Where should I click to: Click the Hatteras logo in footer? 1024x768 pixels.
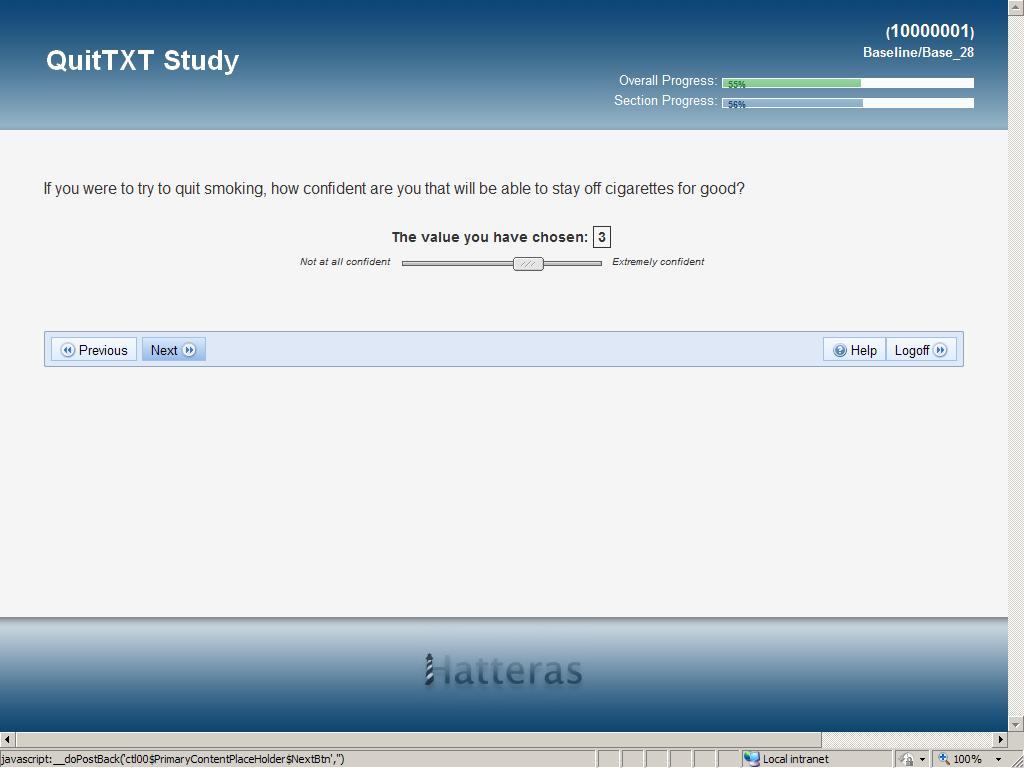tap(503, 671)
